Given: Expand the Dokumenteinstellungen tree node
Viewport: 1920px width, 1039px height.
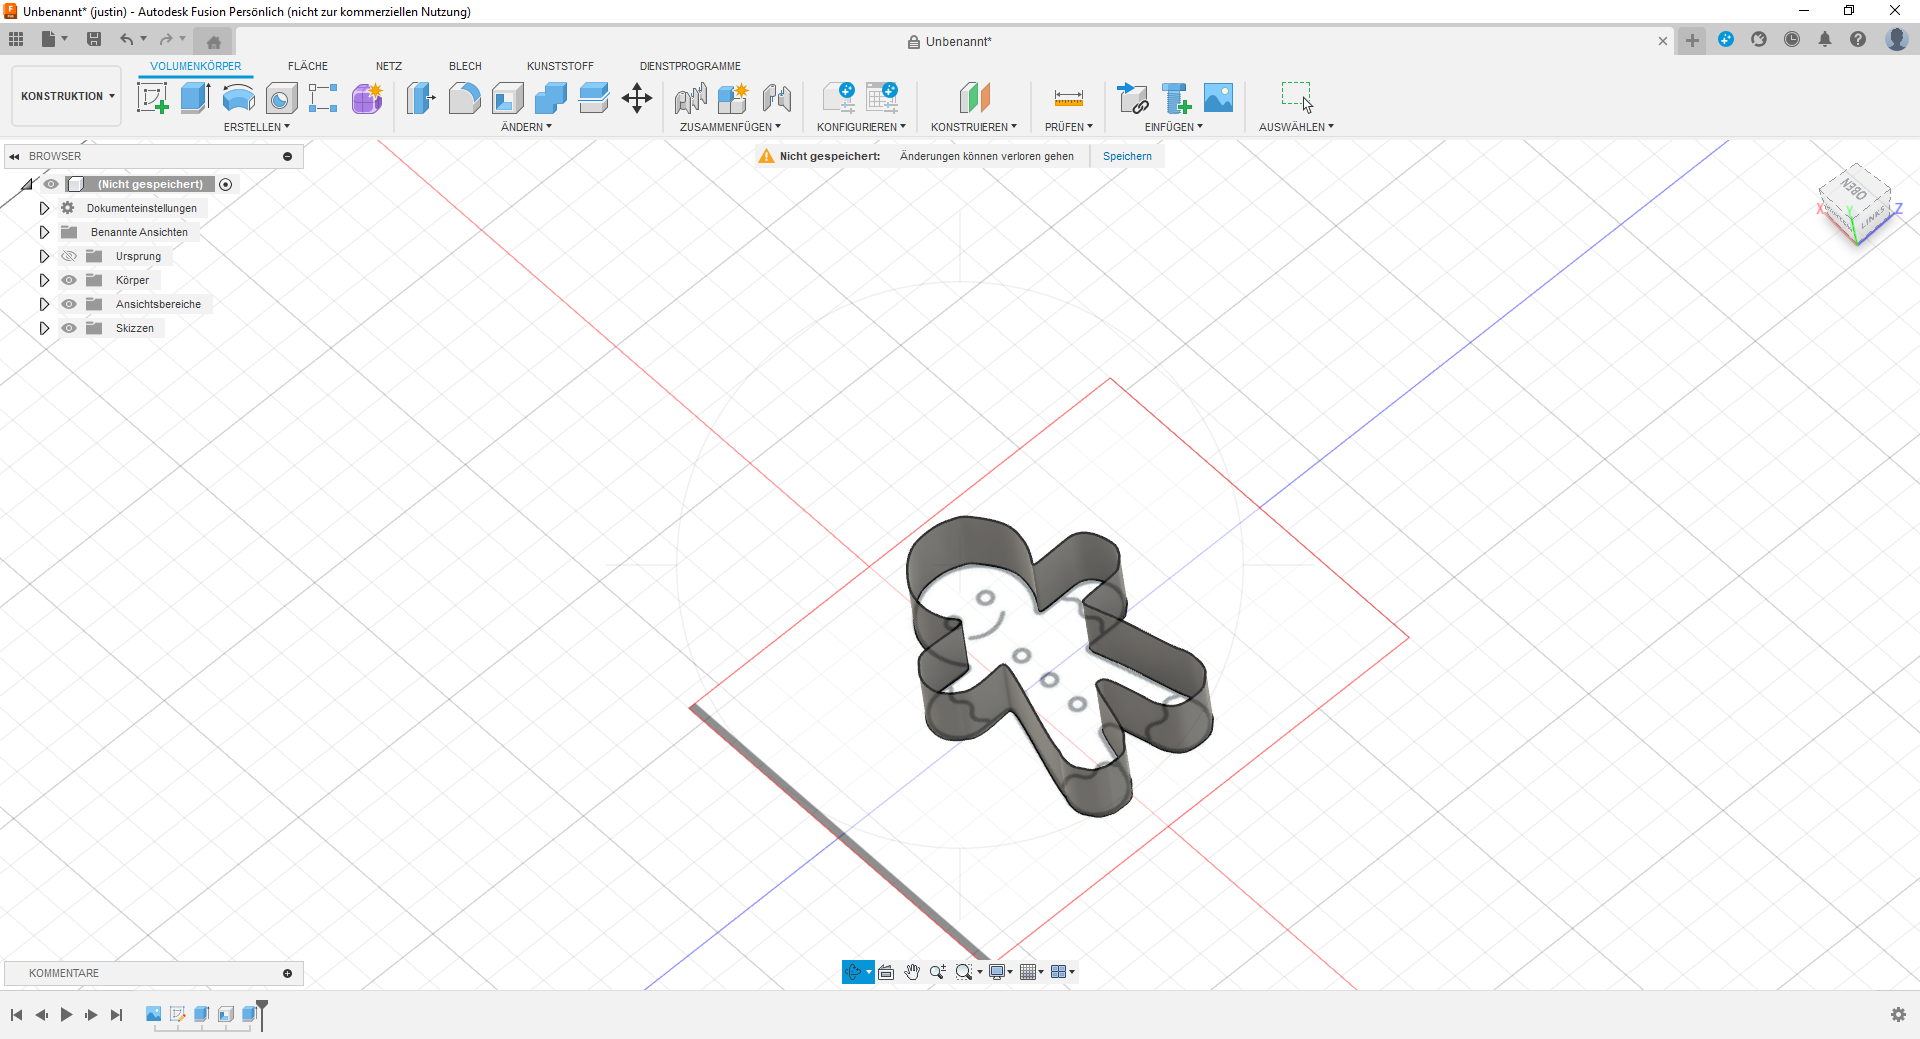Looking at the screenshot, I should tap(44, 208).
